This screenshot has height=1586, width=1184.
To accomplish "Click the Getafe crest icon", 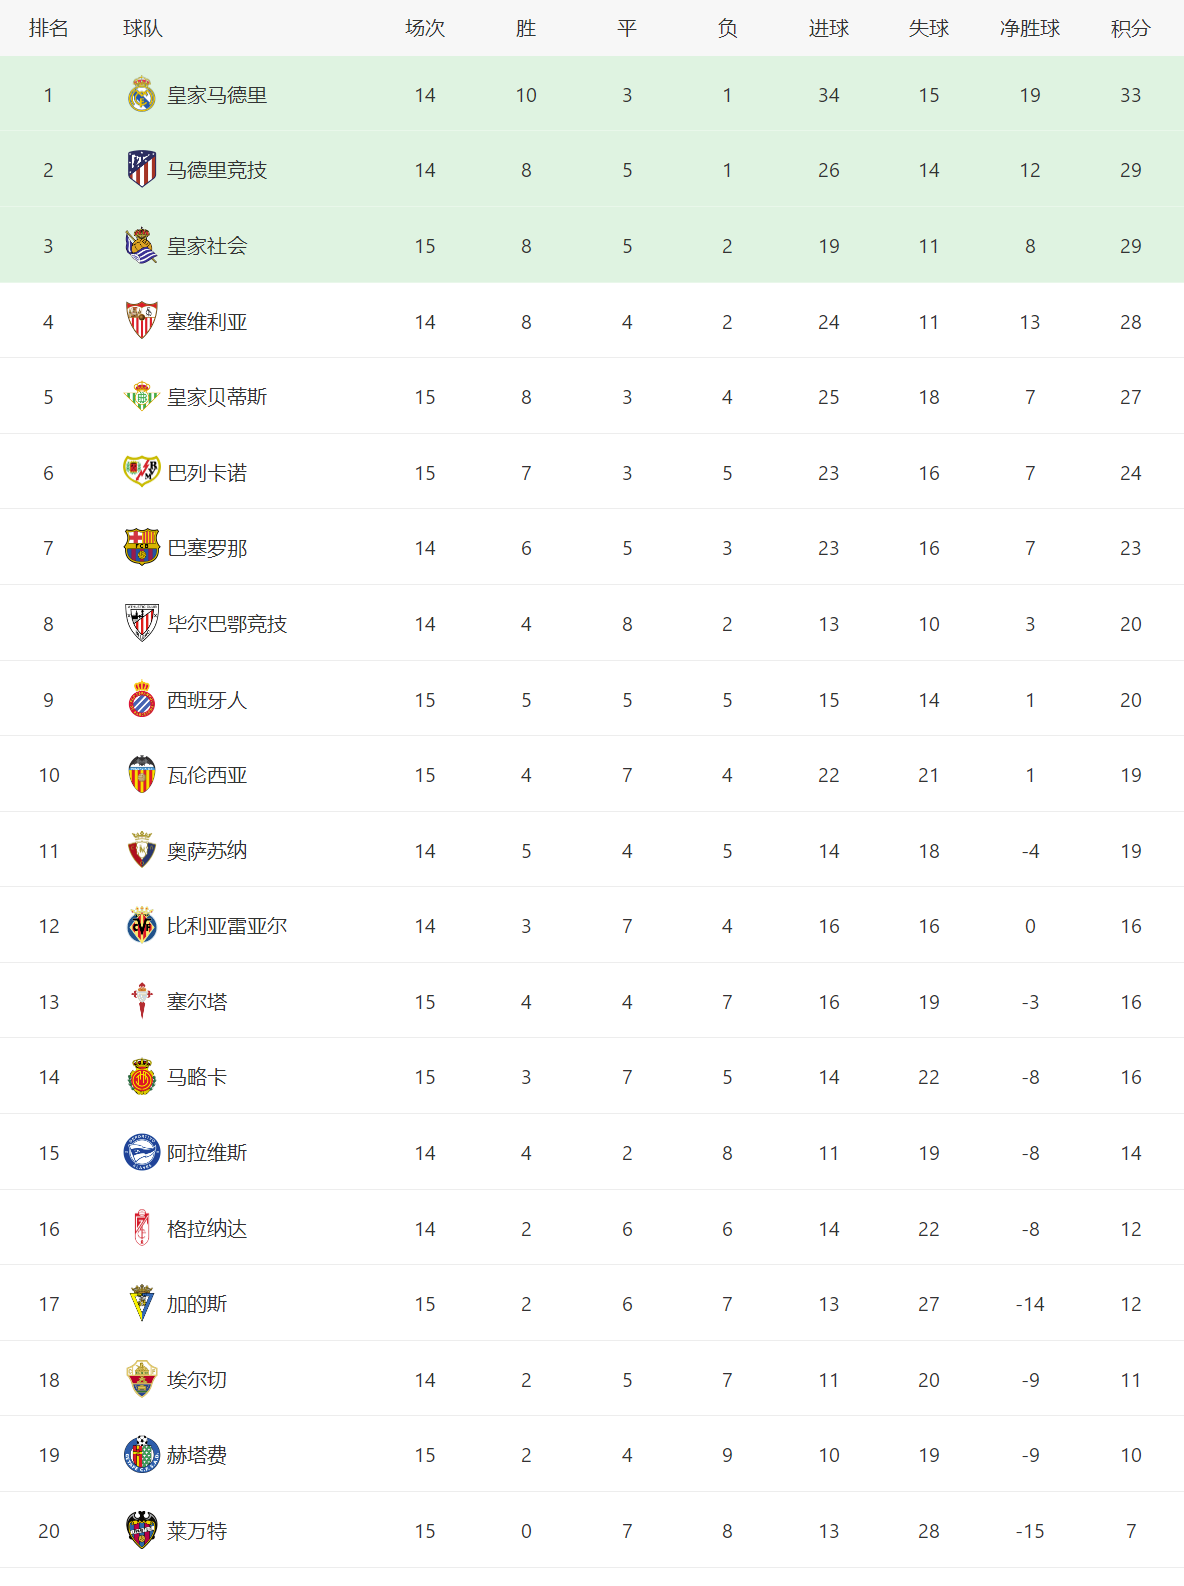I will pyautogui.click(x=142, y=1455).
